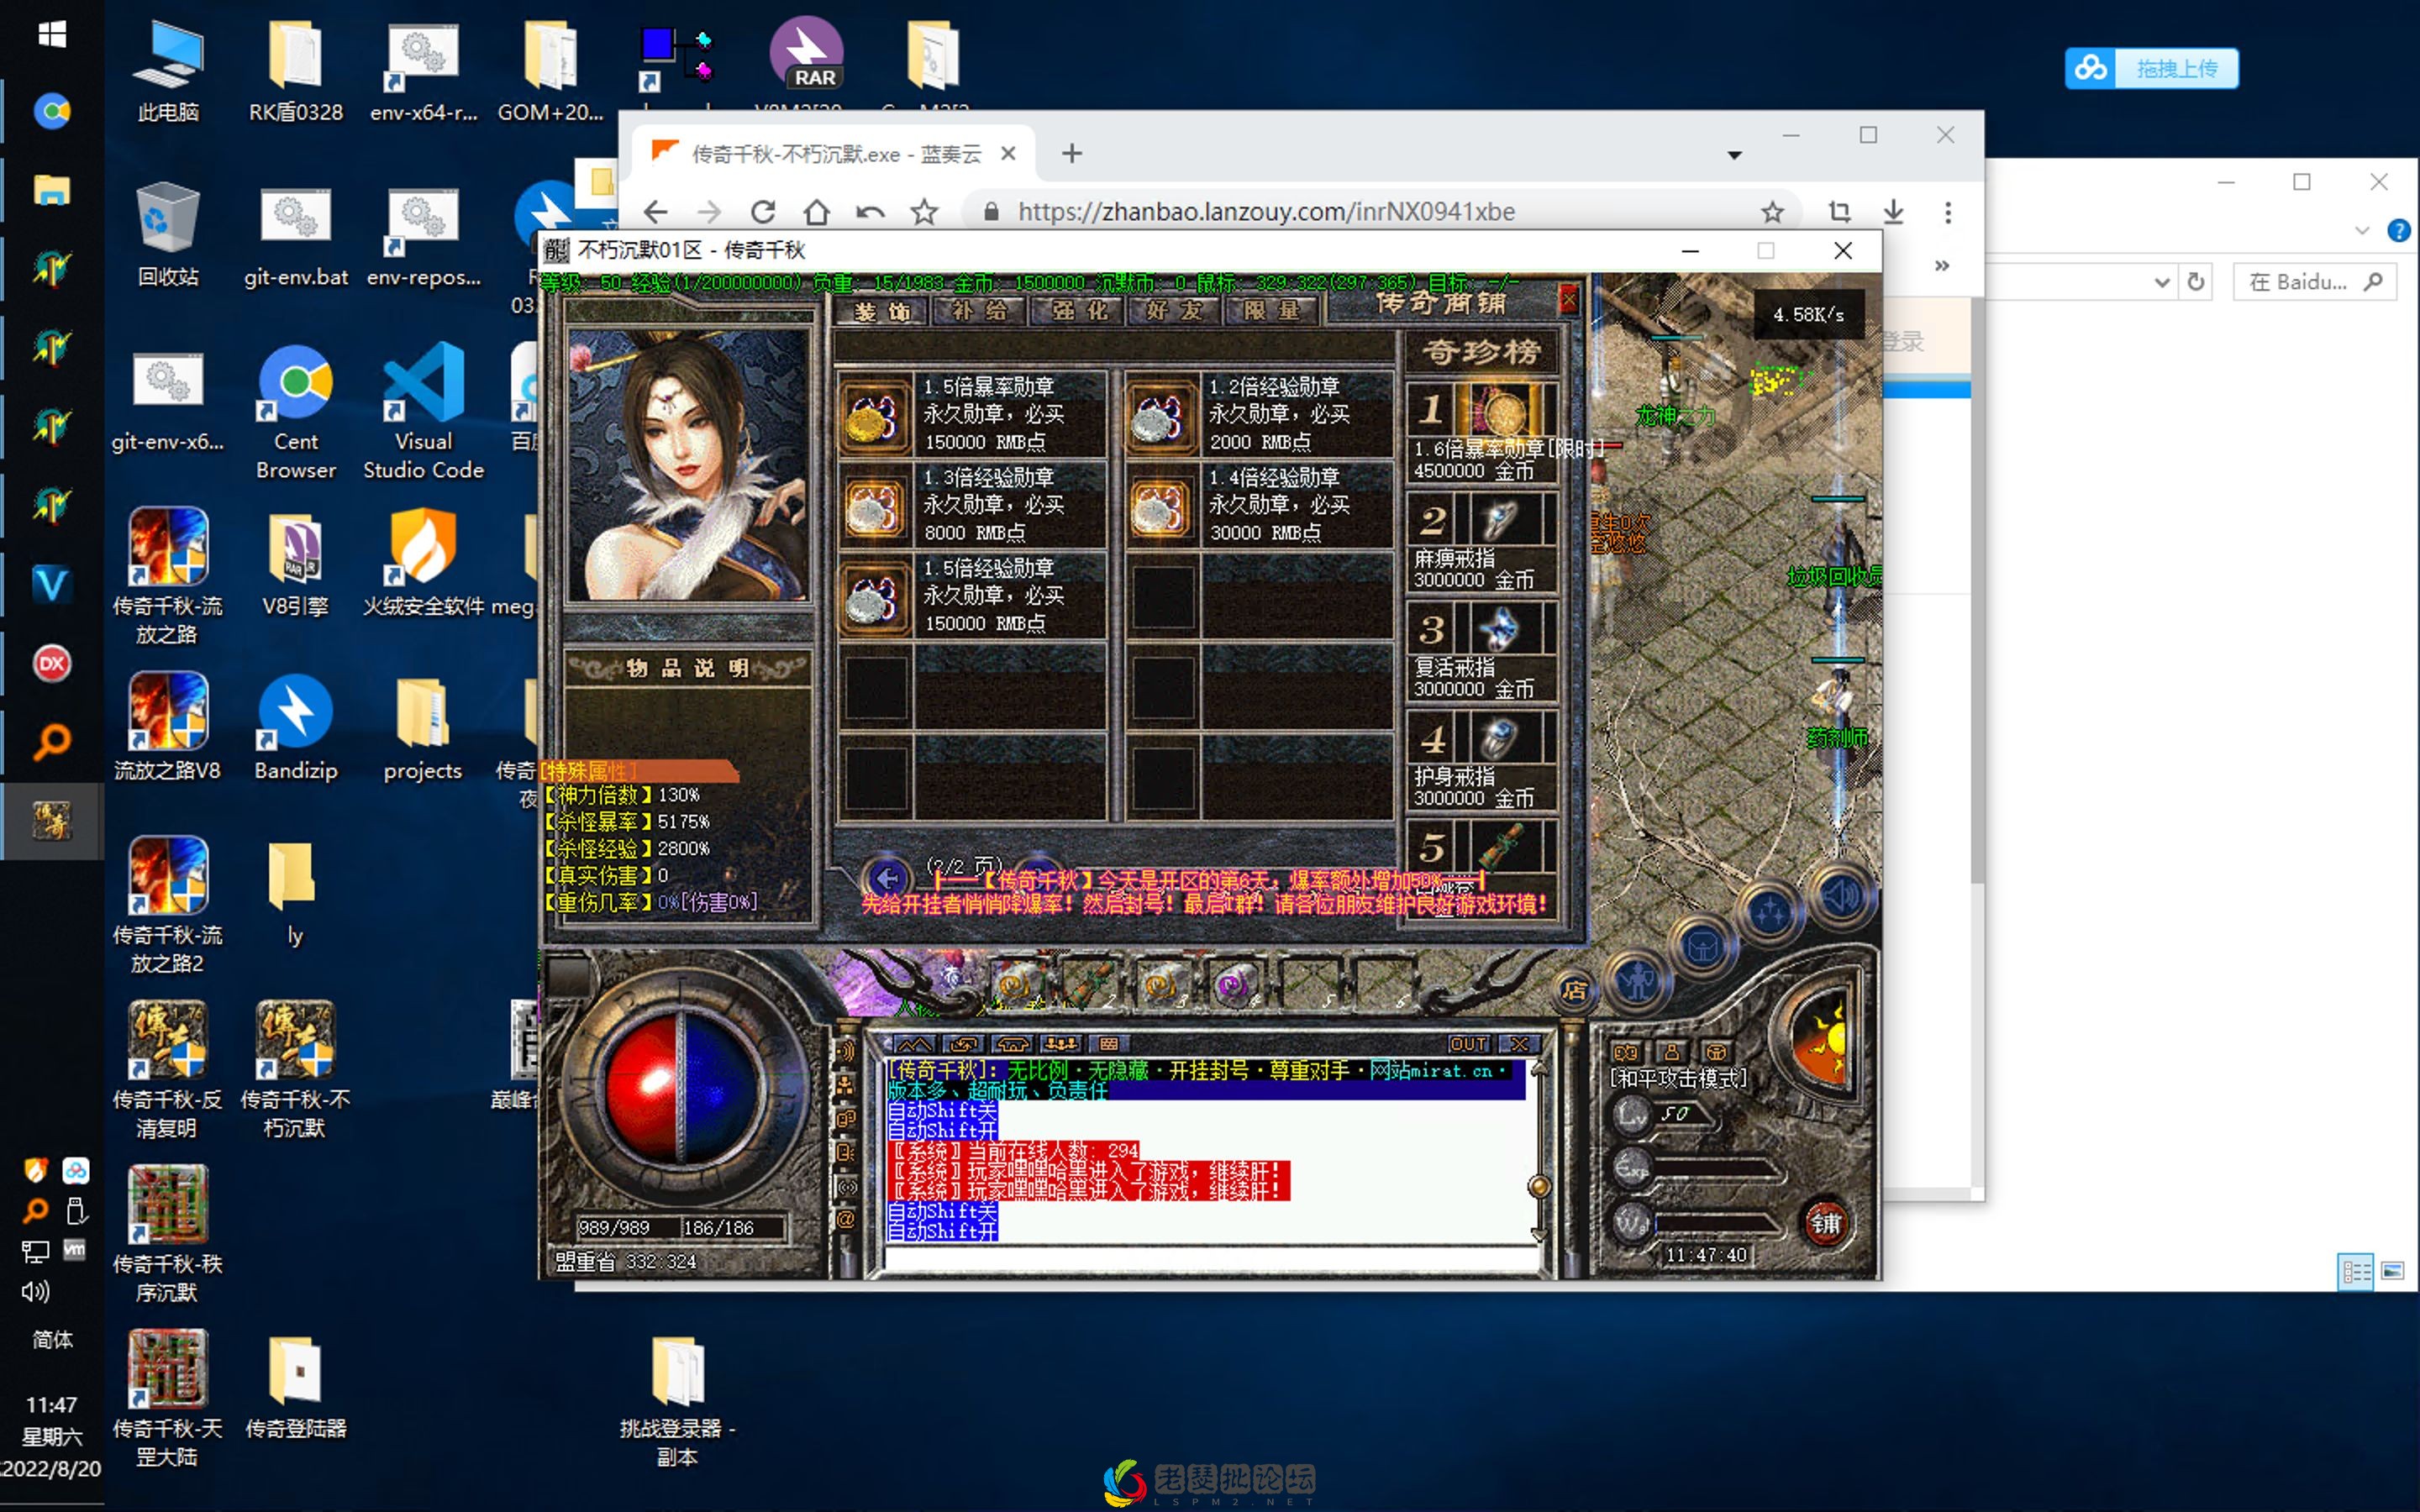Image resolution: width=2420 pixels, height=1512 pixels.
Task: Toggle the chat side @ private channel
Action: coord(847,1220)
